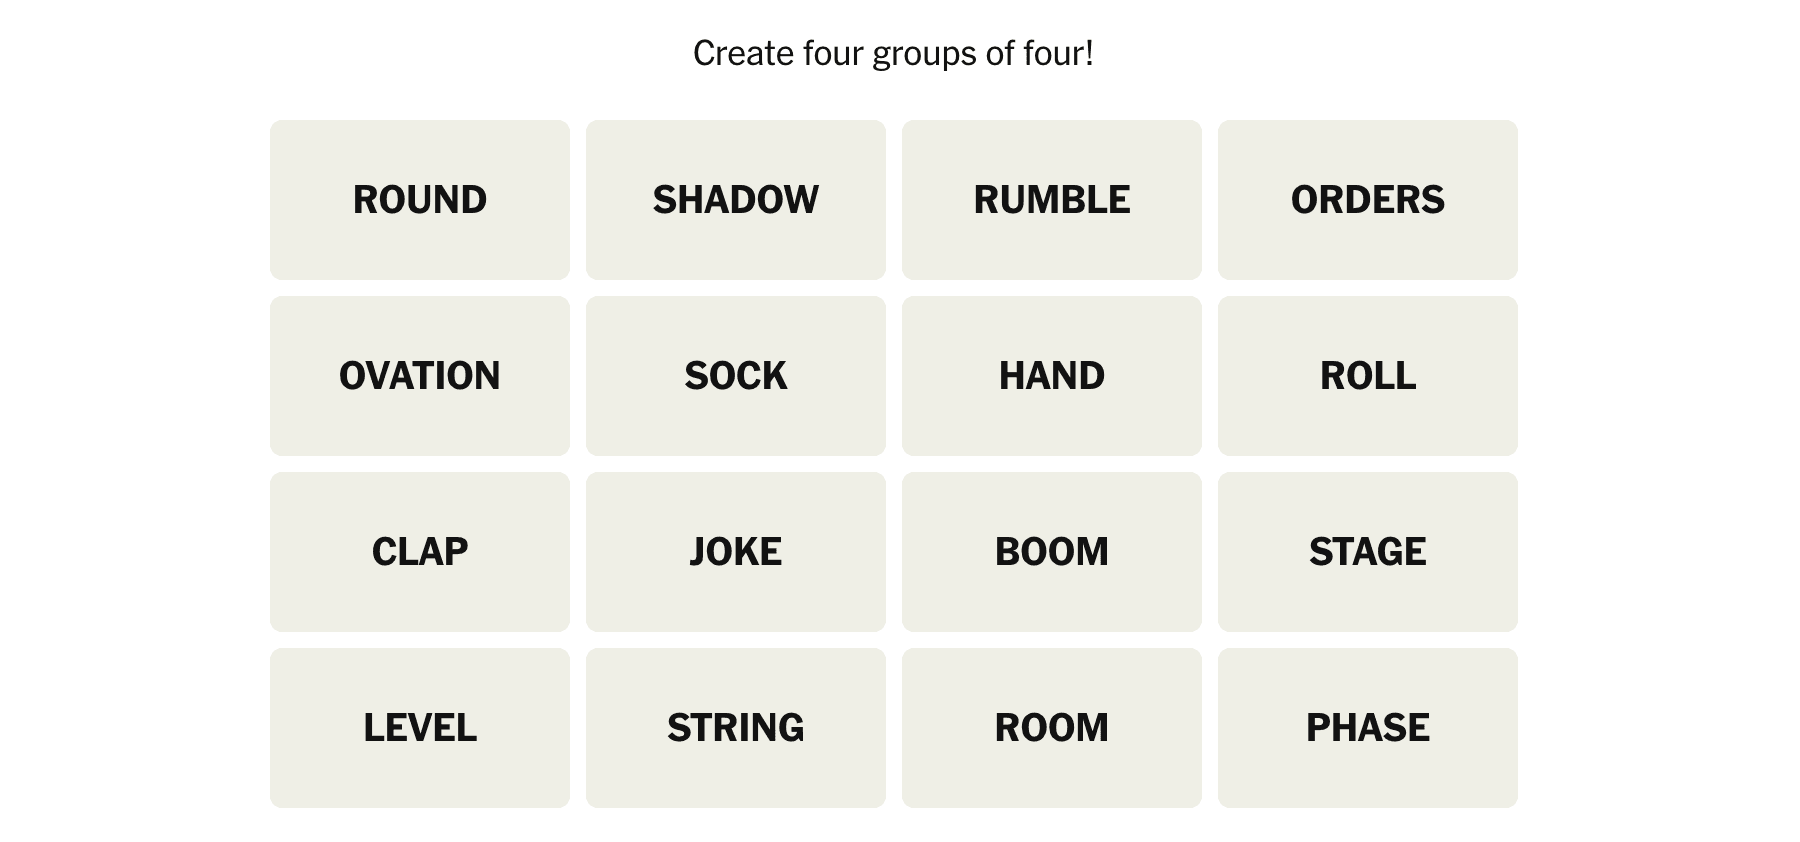Screen dimensions: 1800x842
Task: Select the ROOM word tile
Action: point(1052,728)
